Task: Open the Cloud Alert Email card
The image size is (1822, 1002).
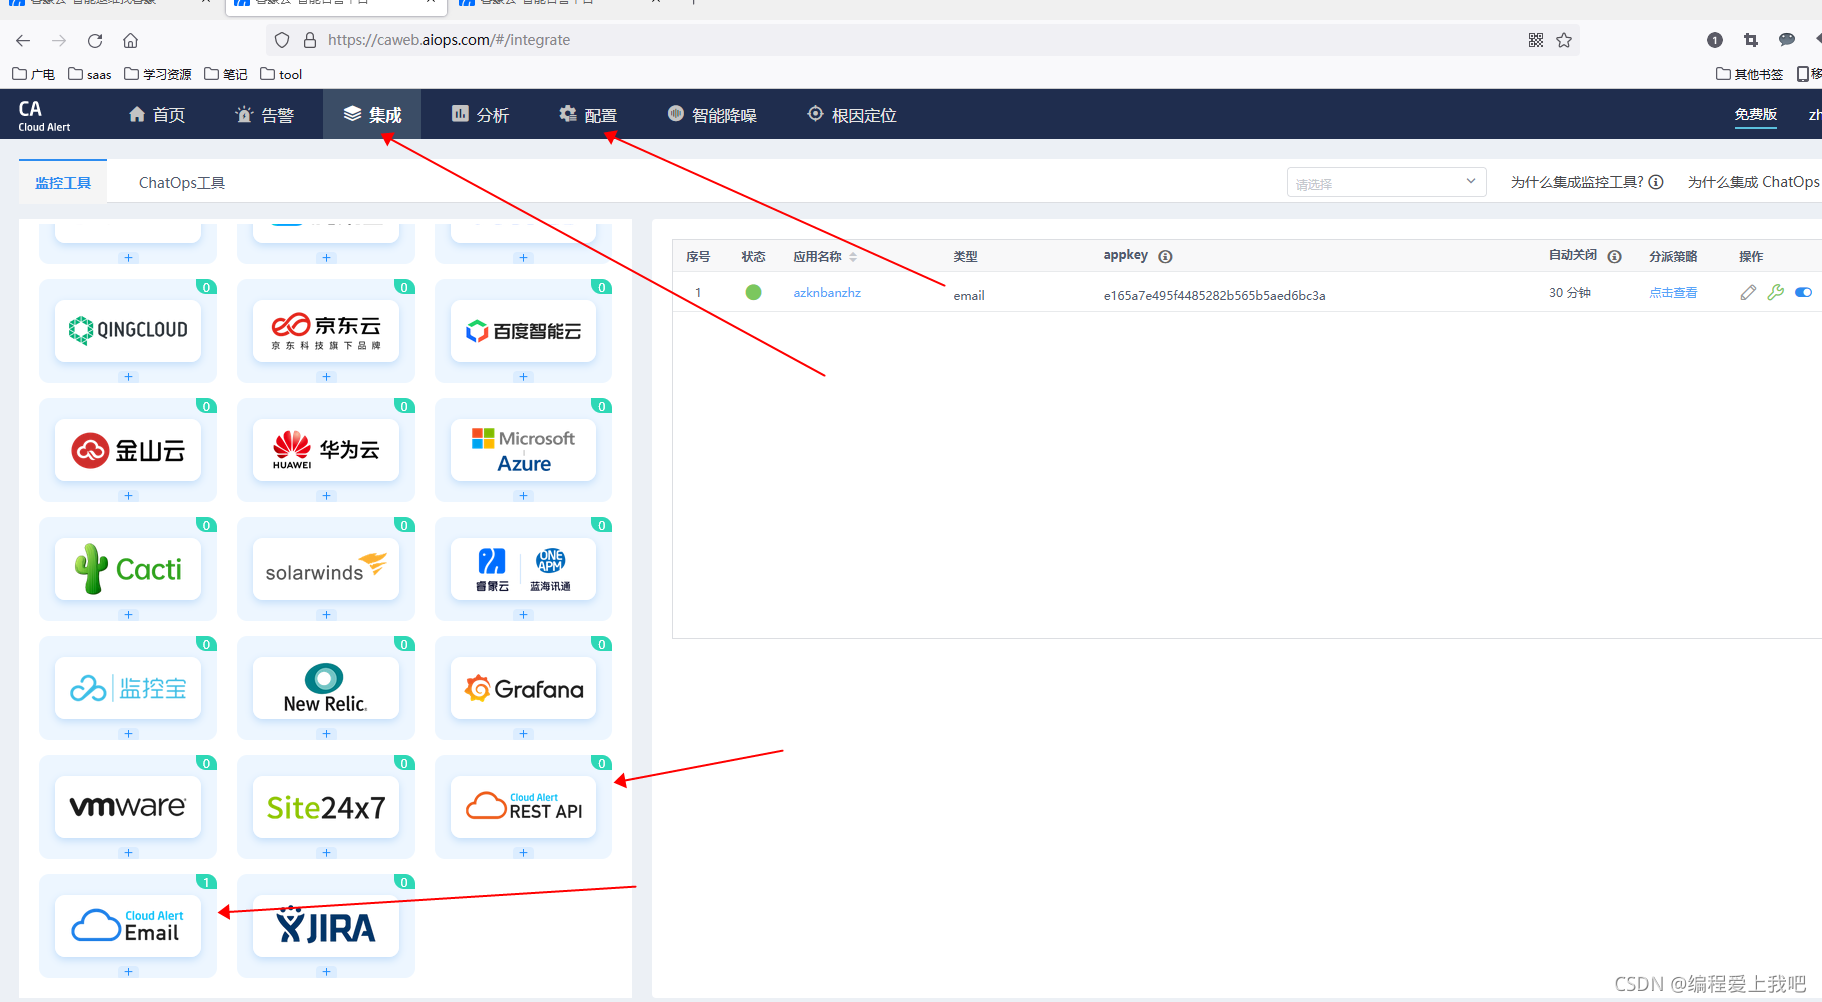Action: click(x=128, y=926)
